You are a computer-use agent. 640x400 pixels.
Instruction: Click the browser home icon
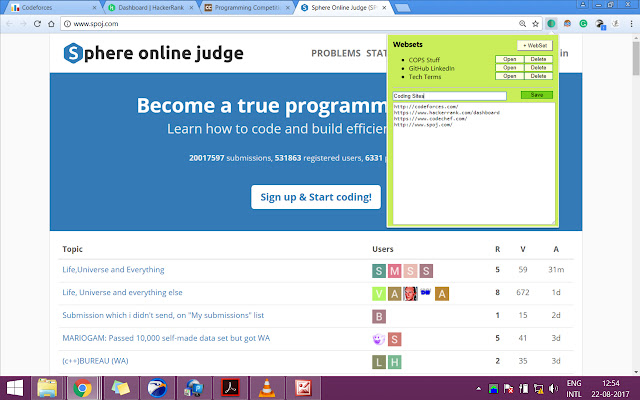tap(51, 24)
